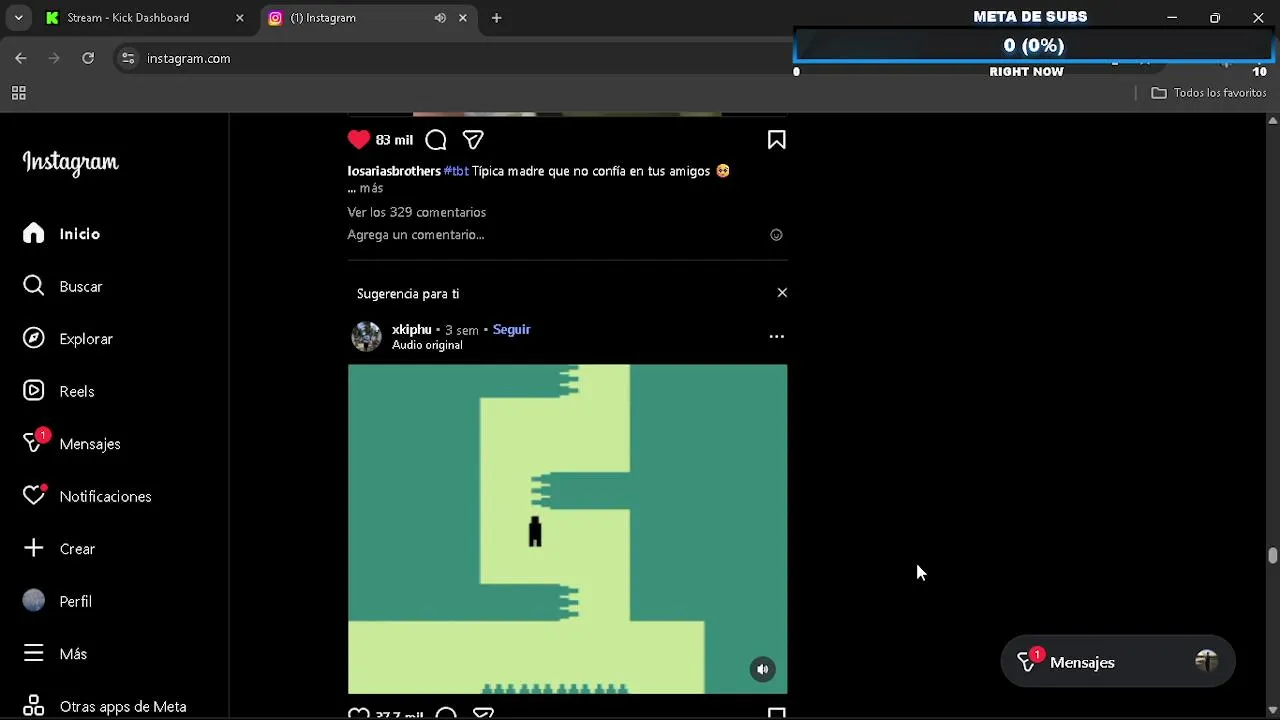Close the Instagram browser tab
This screenshot has height=720, width=1280.
[463, 18]
